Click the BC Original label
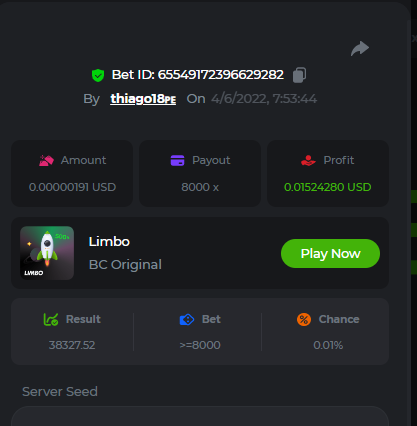This screenshot has width=417, height=426. click(x=125, y=265)
